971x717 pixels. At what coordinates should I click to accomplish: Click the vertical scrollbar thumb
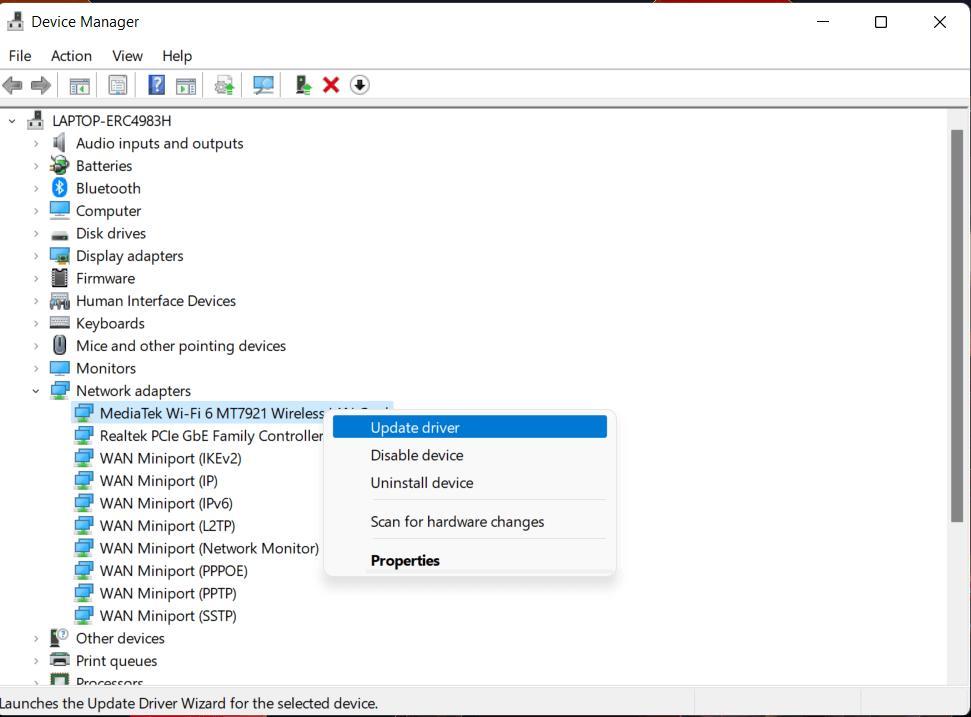coord(957,326)
